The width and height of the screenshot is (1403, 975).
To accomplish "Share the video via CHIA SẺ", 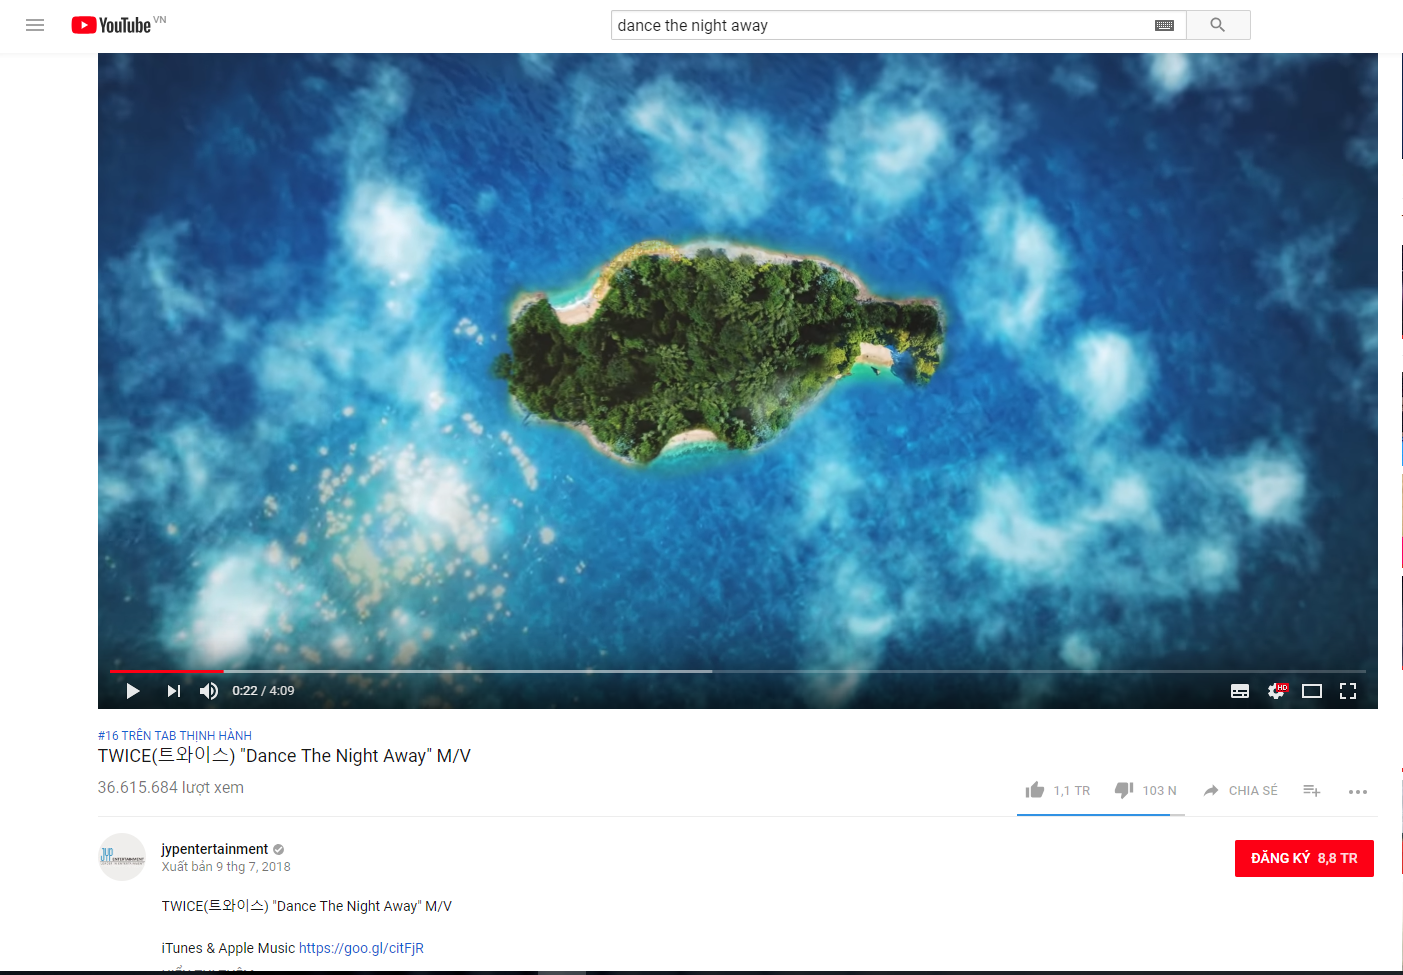I will click(x=1240, y=790).
